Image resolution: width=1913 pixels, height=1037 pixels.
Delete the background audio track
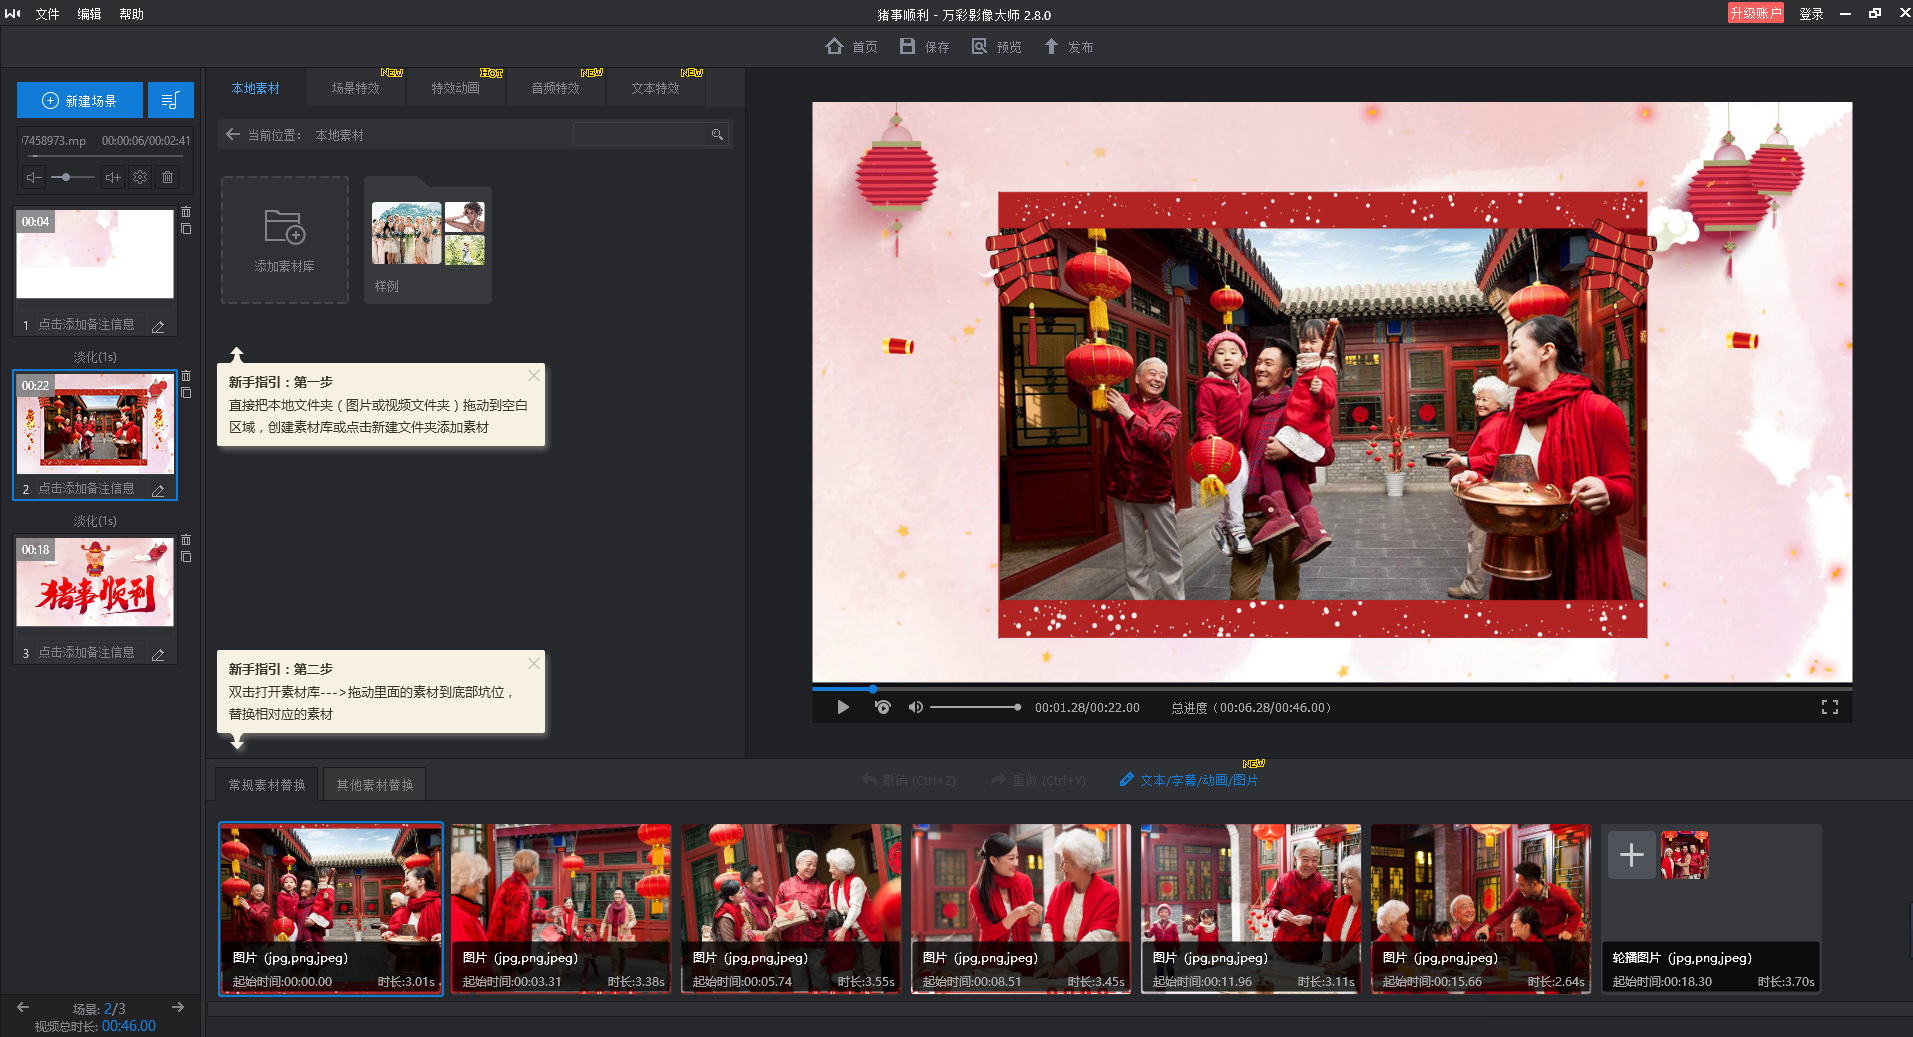168,177
